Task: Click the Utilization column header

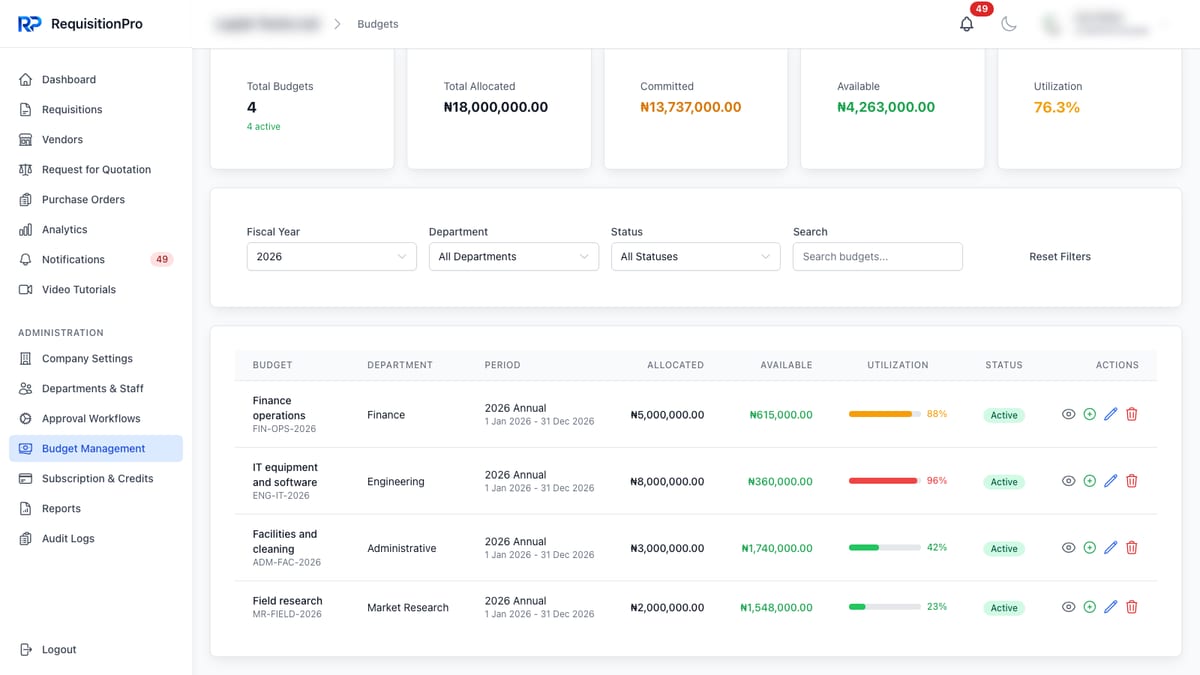Action: click(x=898, y=365)
